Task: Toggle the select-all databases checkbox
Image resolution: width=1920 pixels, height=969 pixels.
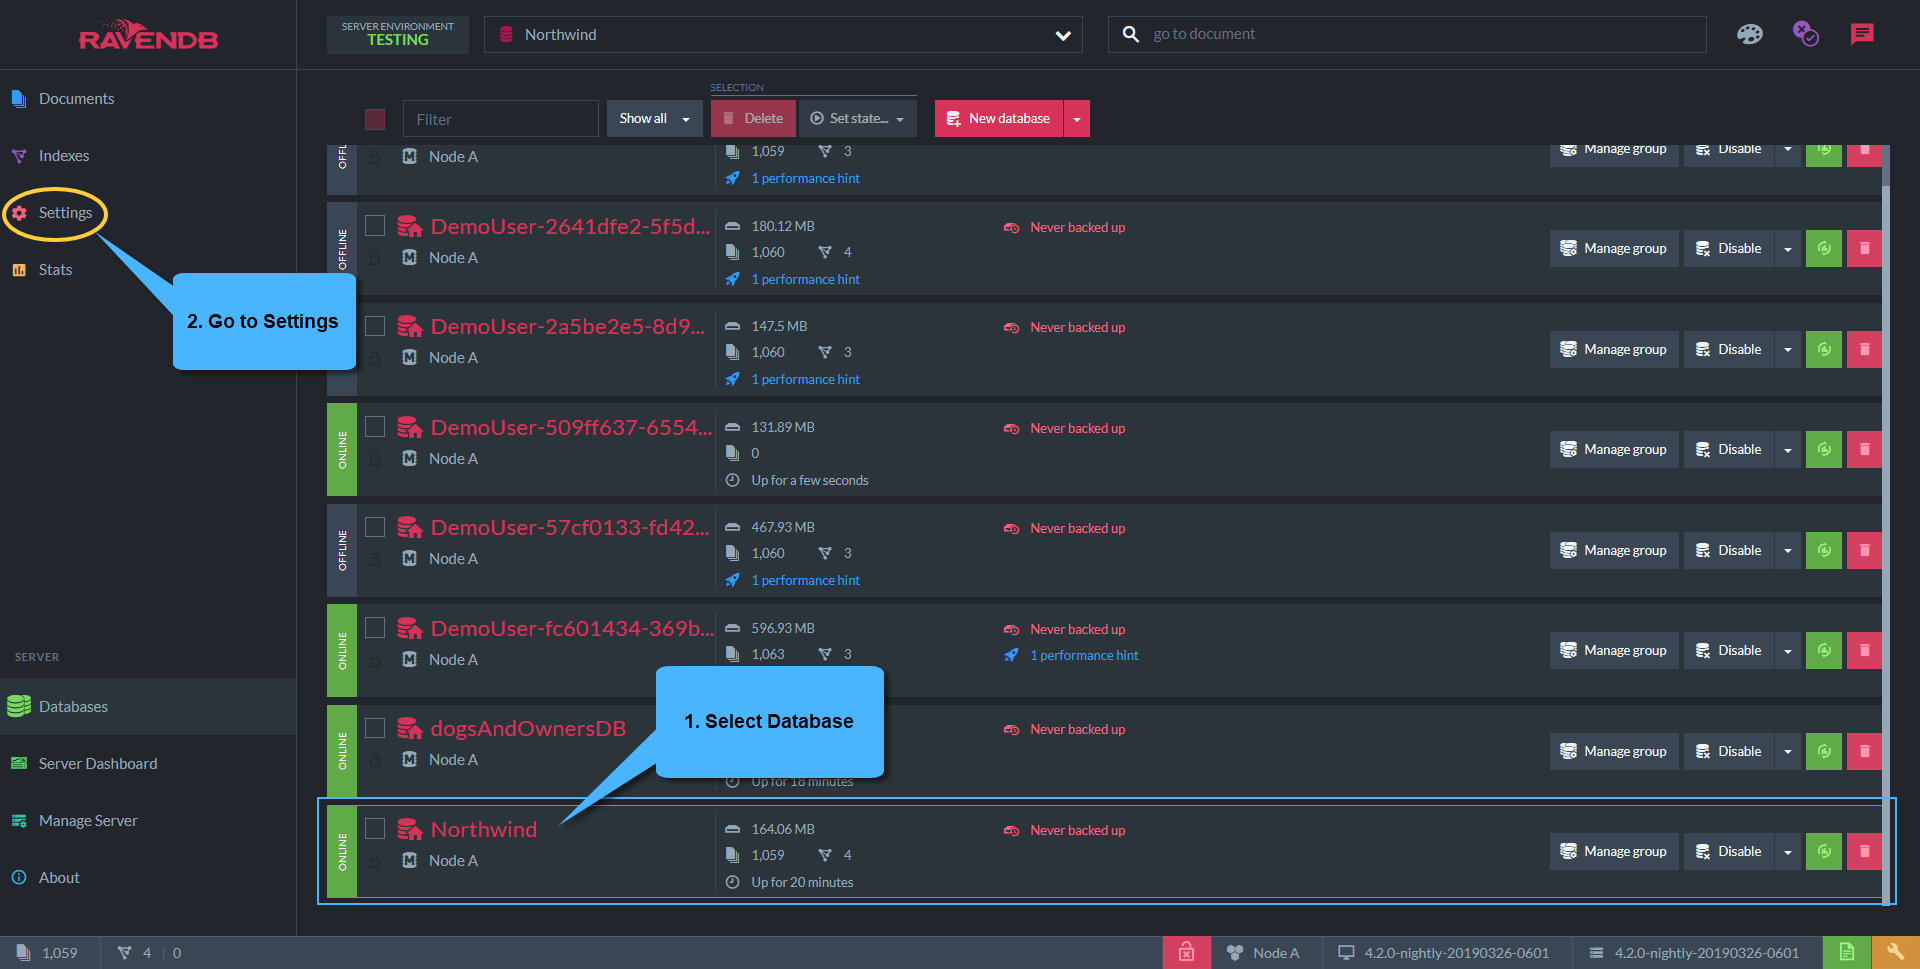Action: pos(375,119)
